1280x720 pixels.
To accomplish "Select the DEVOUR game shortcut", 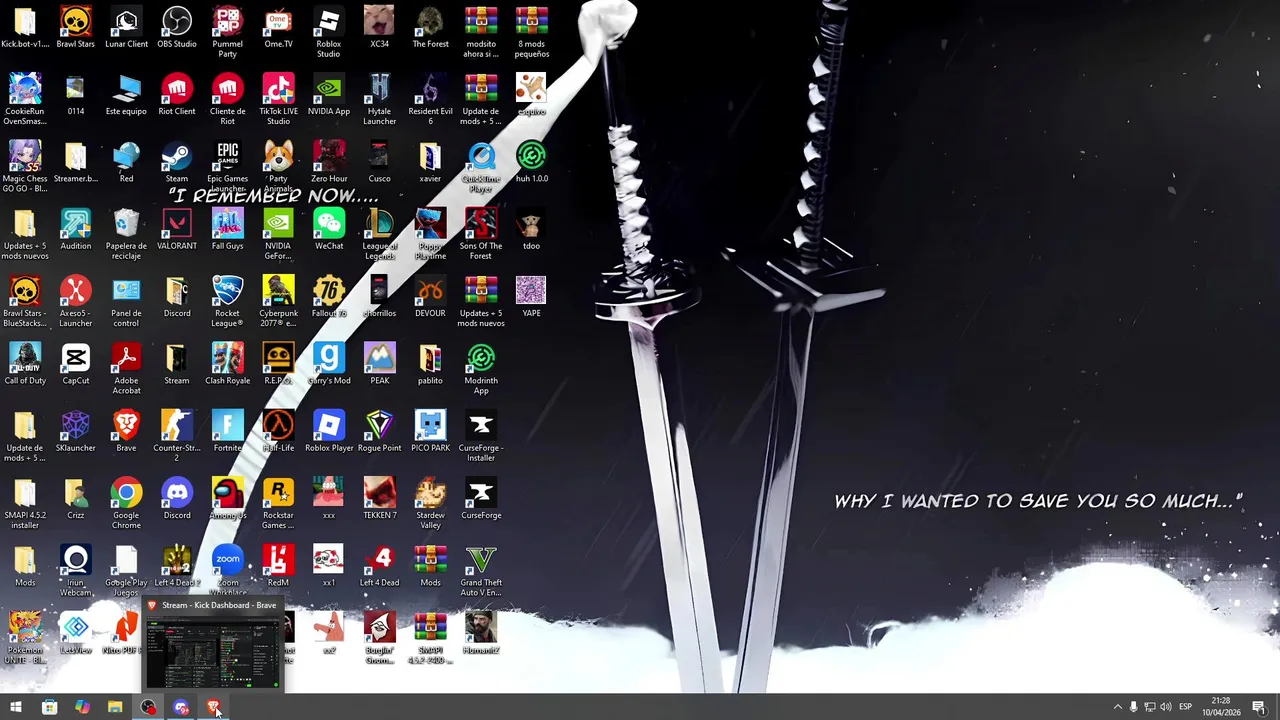I will coord(430,296).
